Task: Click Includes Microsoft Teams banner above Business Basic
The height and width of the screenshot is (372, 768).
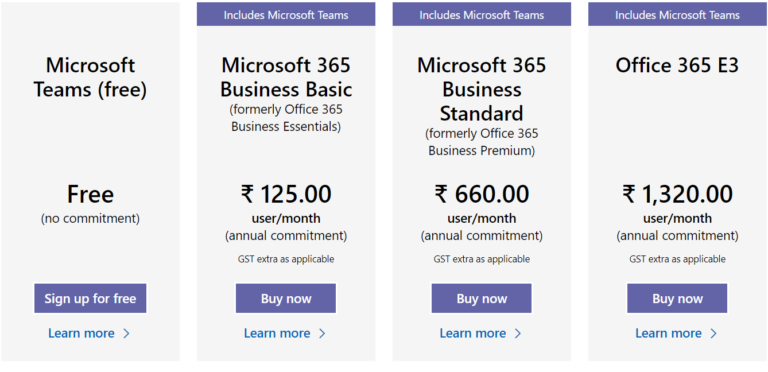Action: click(286, 14)
